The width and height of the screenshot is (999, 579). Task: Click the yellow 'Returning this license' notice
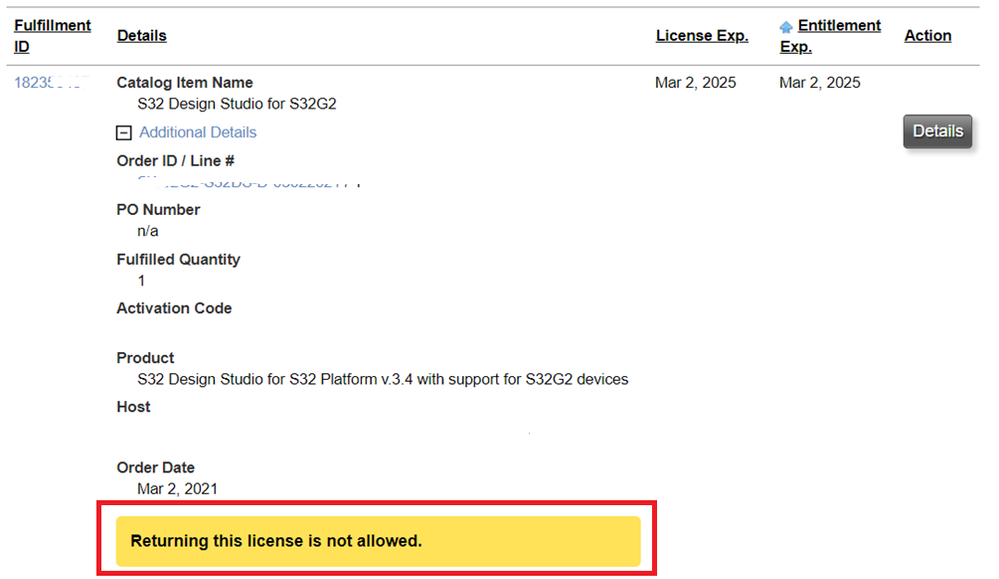tap(378, 542)
